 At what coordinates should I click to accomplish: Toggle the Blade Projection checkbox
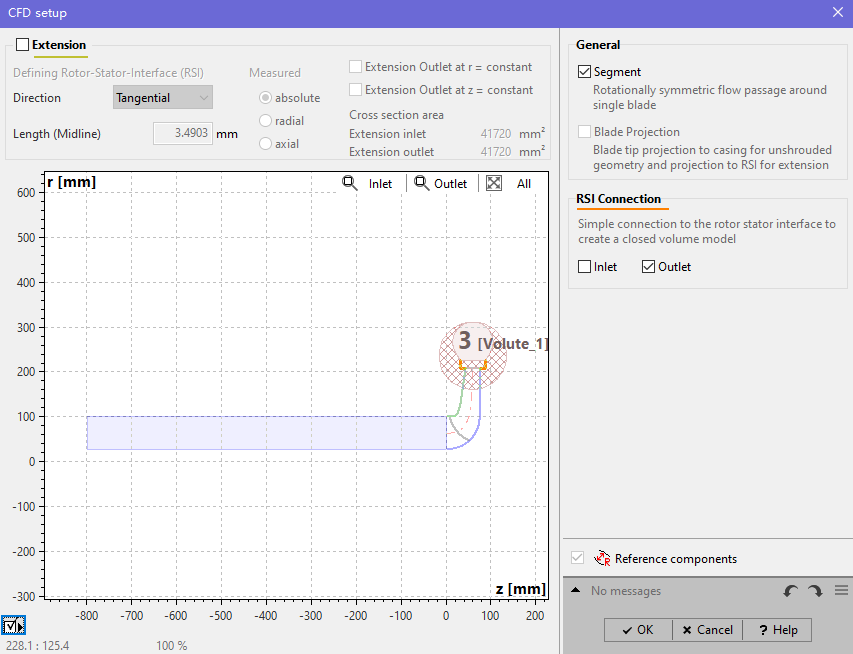click(x=584, y=132)
